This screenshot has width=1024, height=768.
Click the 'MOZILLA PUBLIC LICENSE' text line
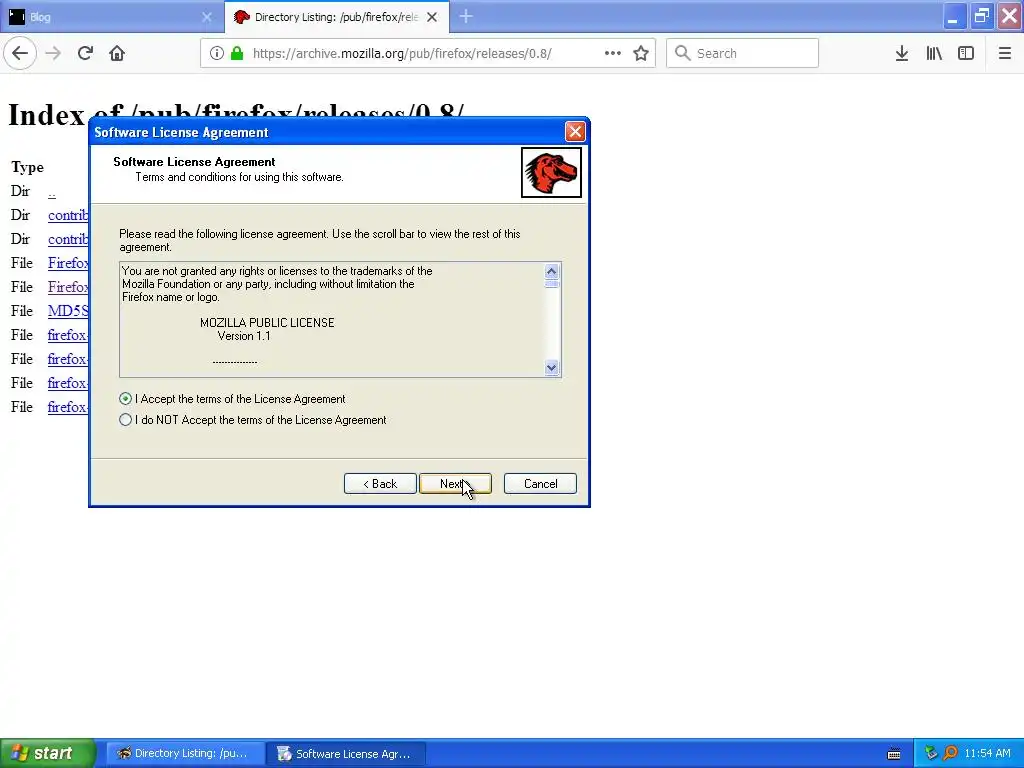click(267, 323)
